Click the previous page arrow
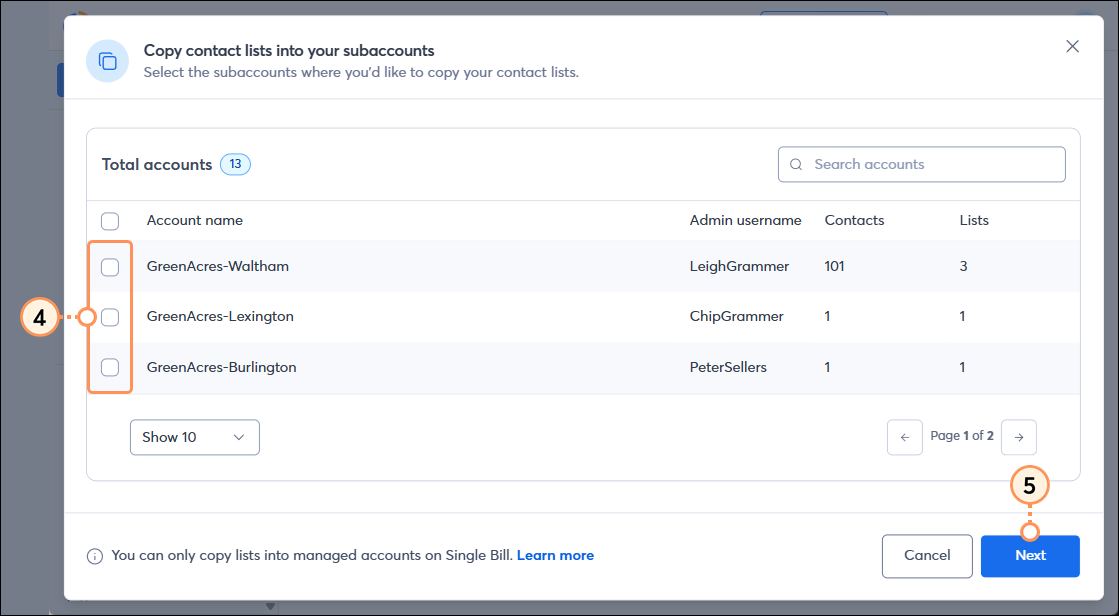 click(905, 437)
